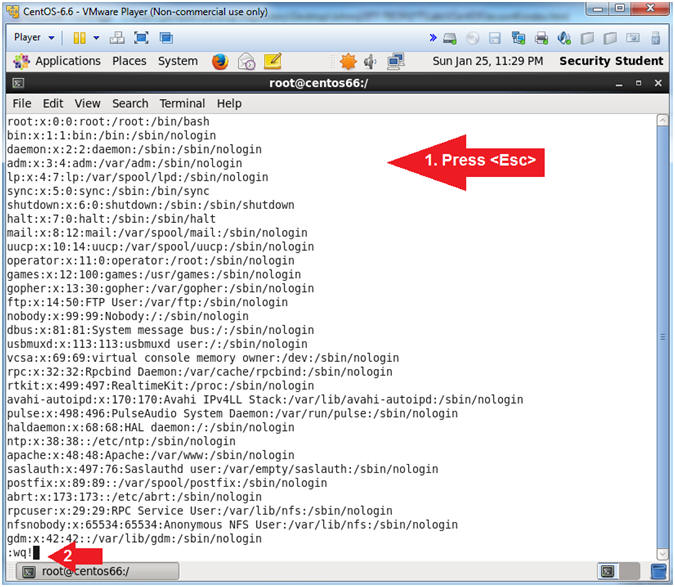Launch Firefox from the GNOME panel
The width and height of the screenshot is (675, 587).
[x=220, y=62]
